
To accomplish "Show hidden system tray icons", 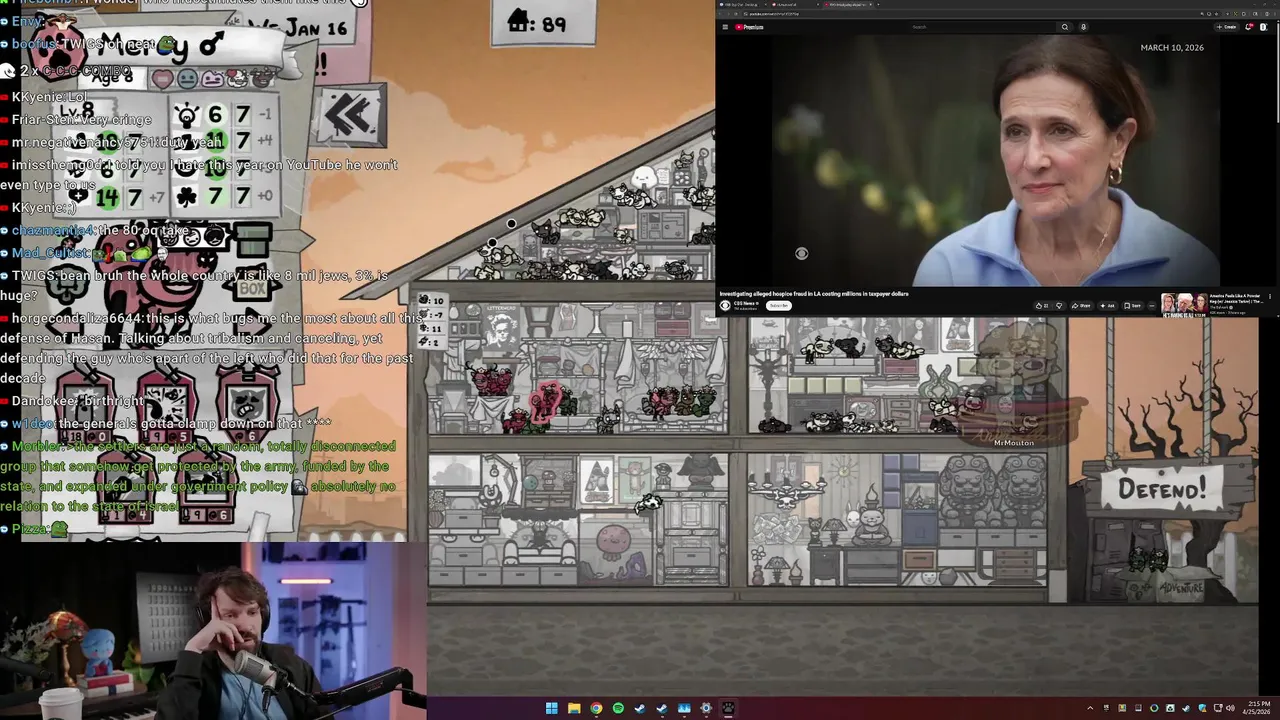I will (x=1090, y=708).
